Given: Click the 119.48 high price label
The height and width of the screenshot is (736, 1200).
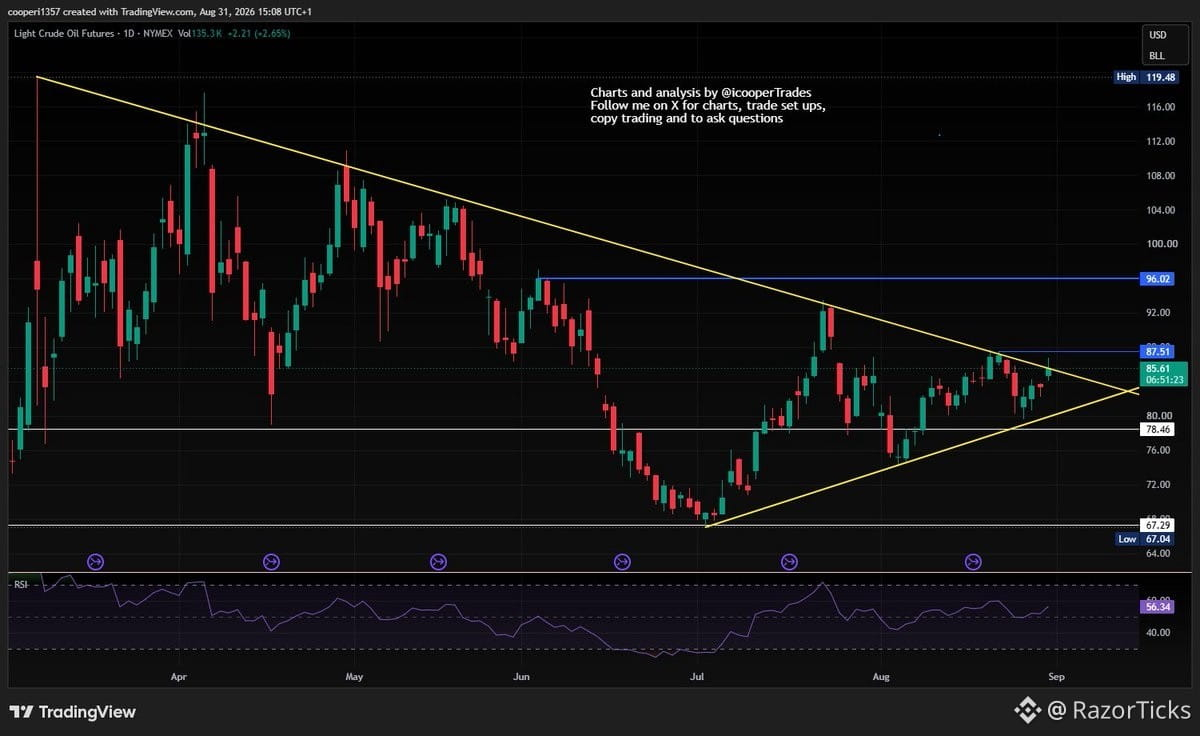Looking at the screenshot, I should 1160,76.
